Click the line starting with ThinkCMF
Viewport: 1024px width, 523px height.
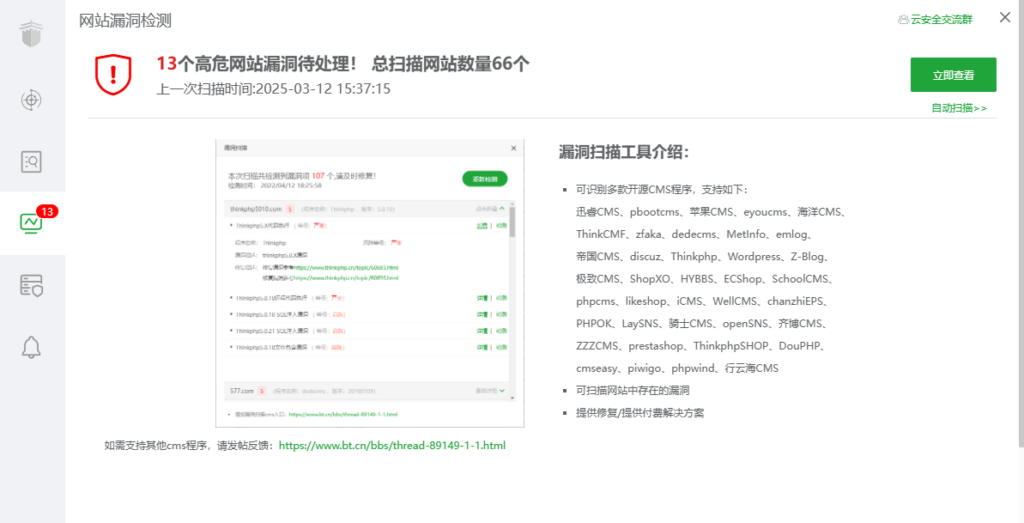[x=694, y=234]
